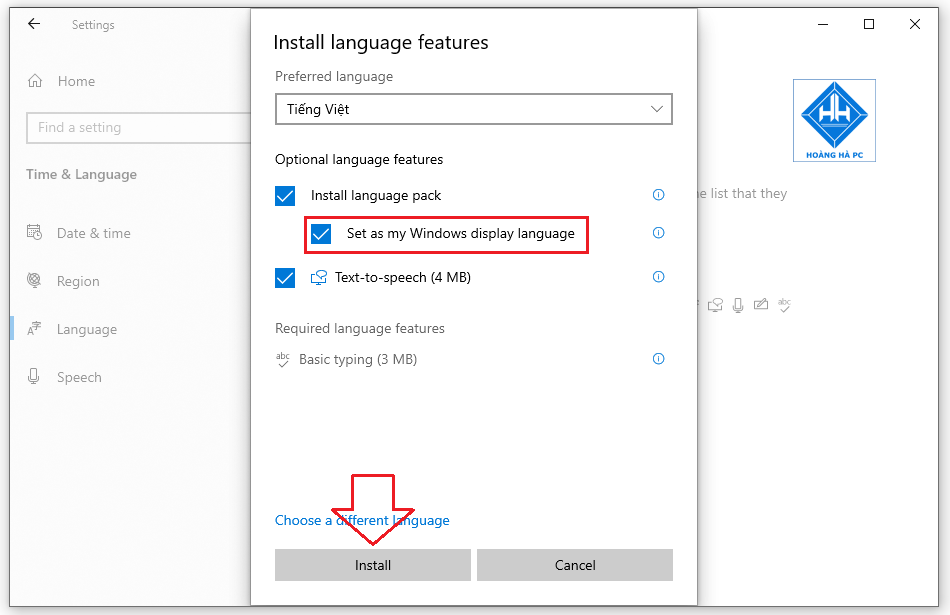Uncheck Text-to-speech (4 MB)

click(285, 277)
